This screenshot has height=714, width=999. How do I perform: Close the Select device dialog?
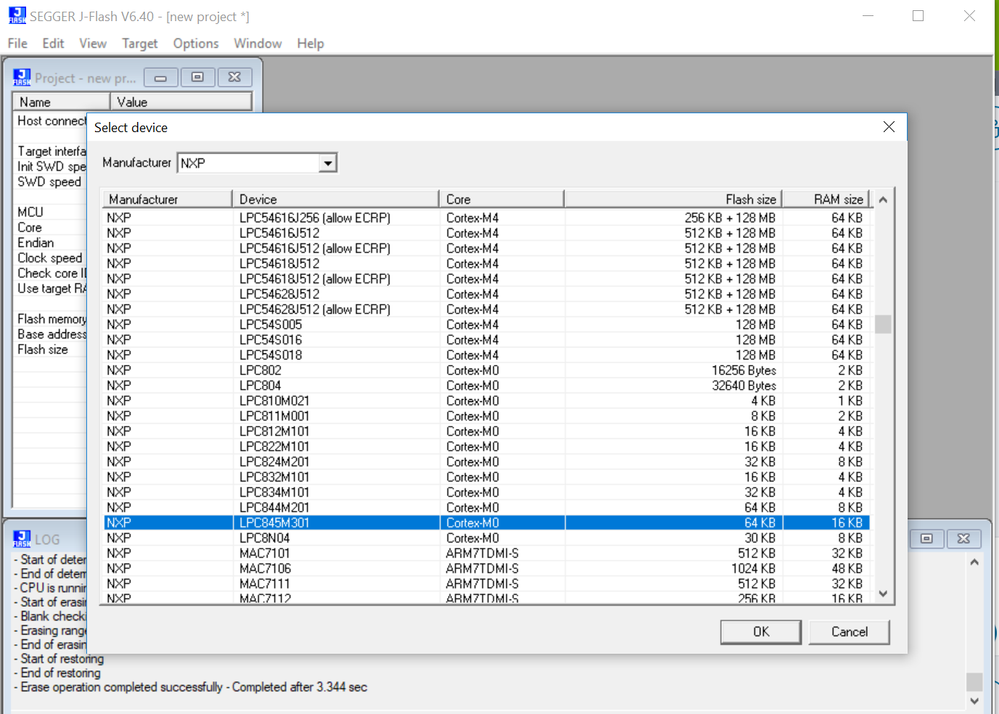tap(889, 127)
